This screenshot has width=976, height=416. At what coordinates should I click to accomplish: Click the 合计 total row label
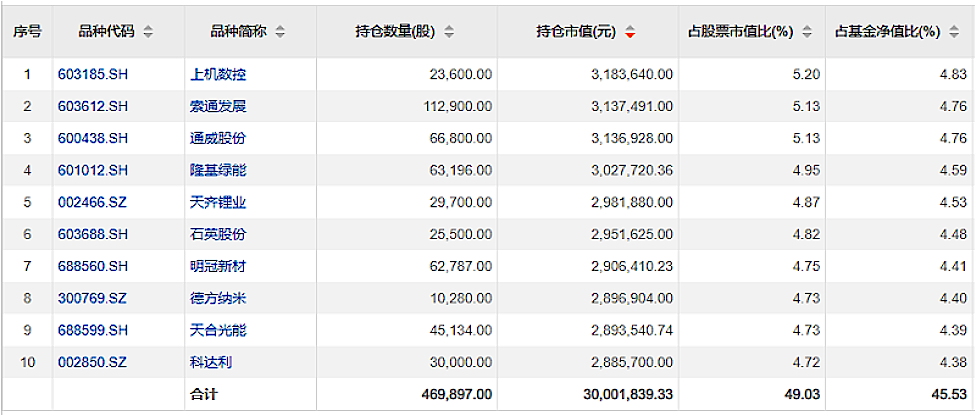tap(203, 394)
